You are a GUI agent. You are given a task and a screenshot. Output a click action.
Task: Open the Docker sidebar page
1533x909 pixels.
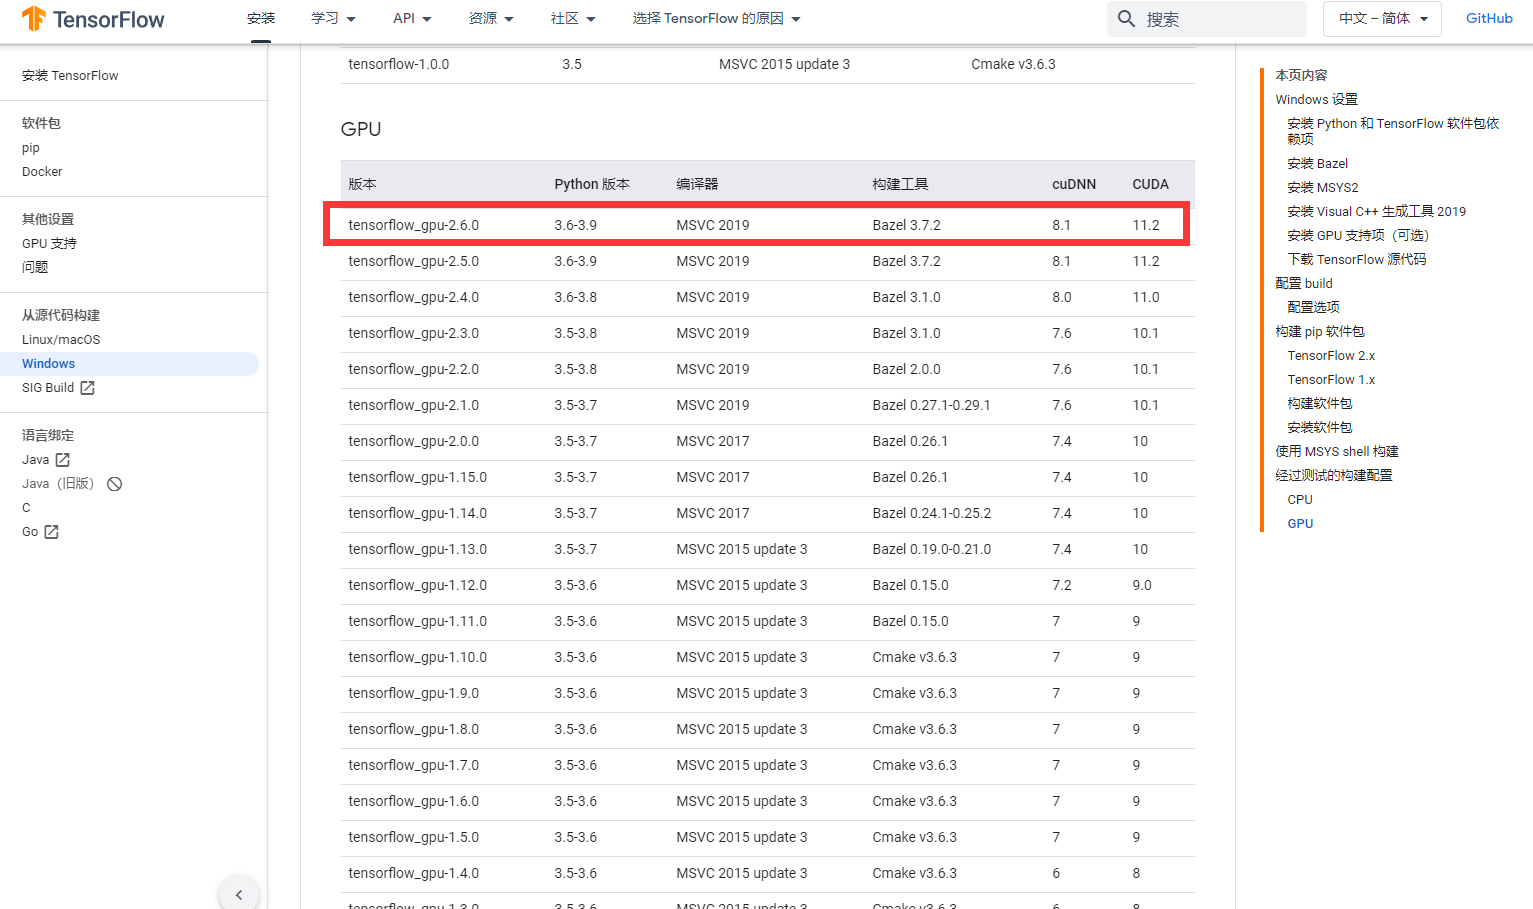(42, 171)
